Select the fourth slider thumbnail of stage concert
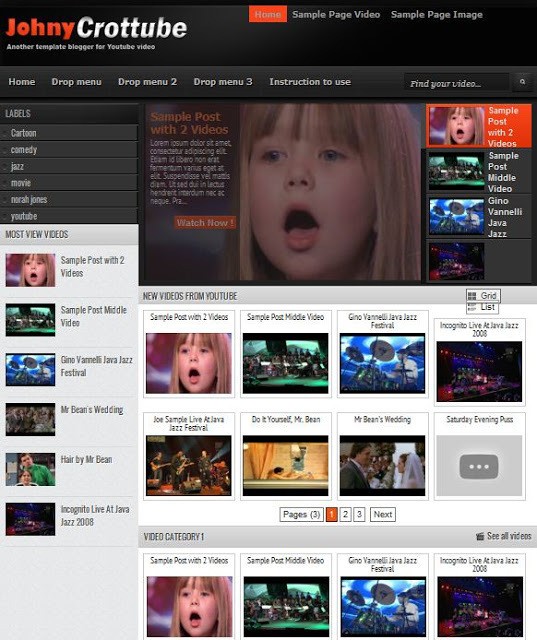The width and height of the screenshot is (537, 640). [x=456, y=261]
